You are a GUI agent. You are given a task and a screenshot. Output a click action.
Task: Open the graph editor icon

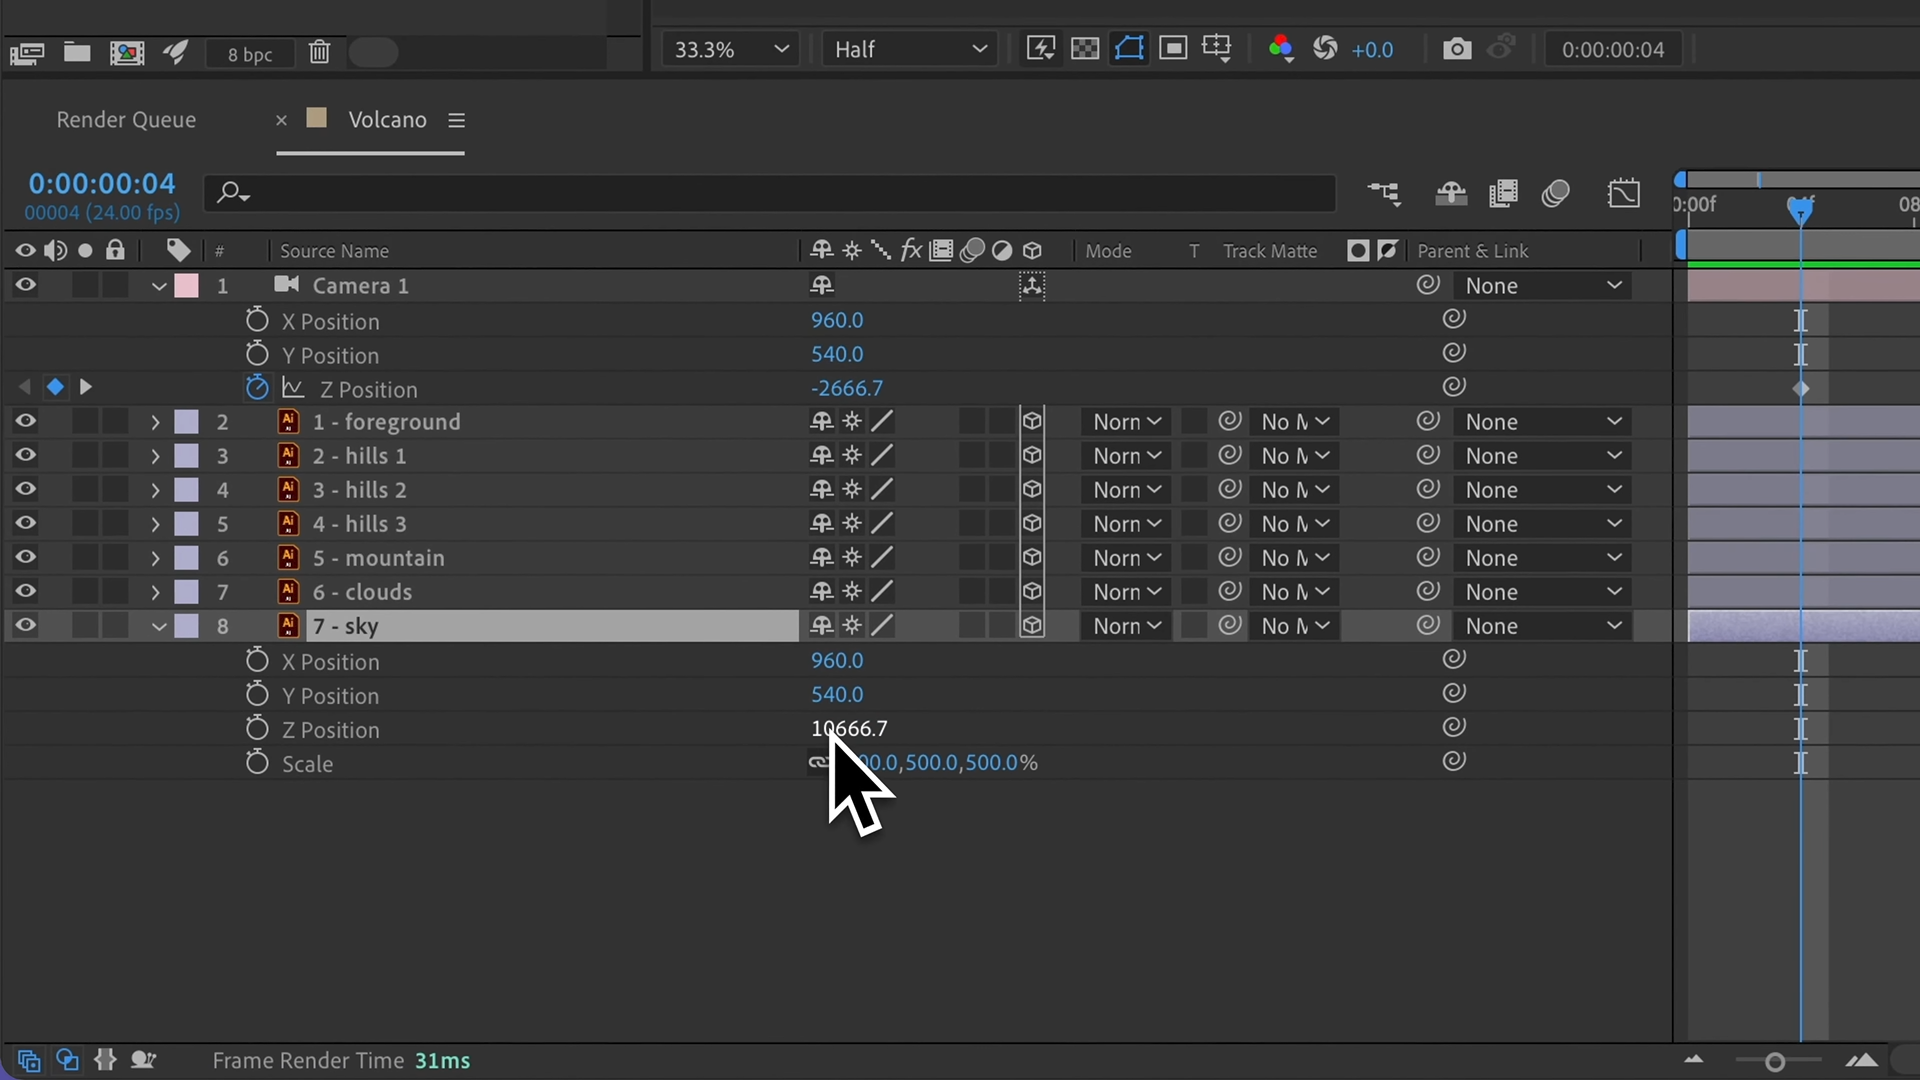coord(1624,193)
